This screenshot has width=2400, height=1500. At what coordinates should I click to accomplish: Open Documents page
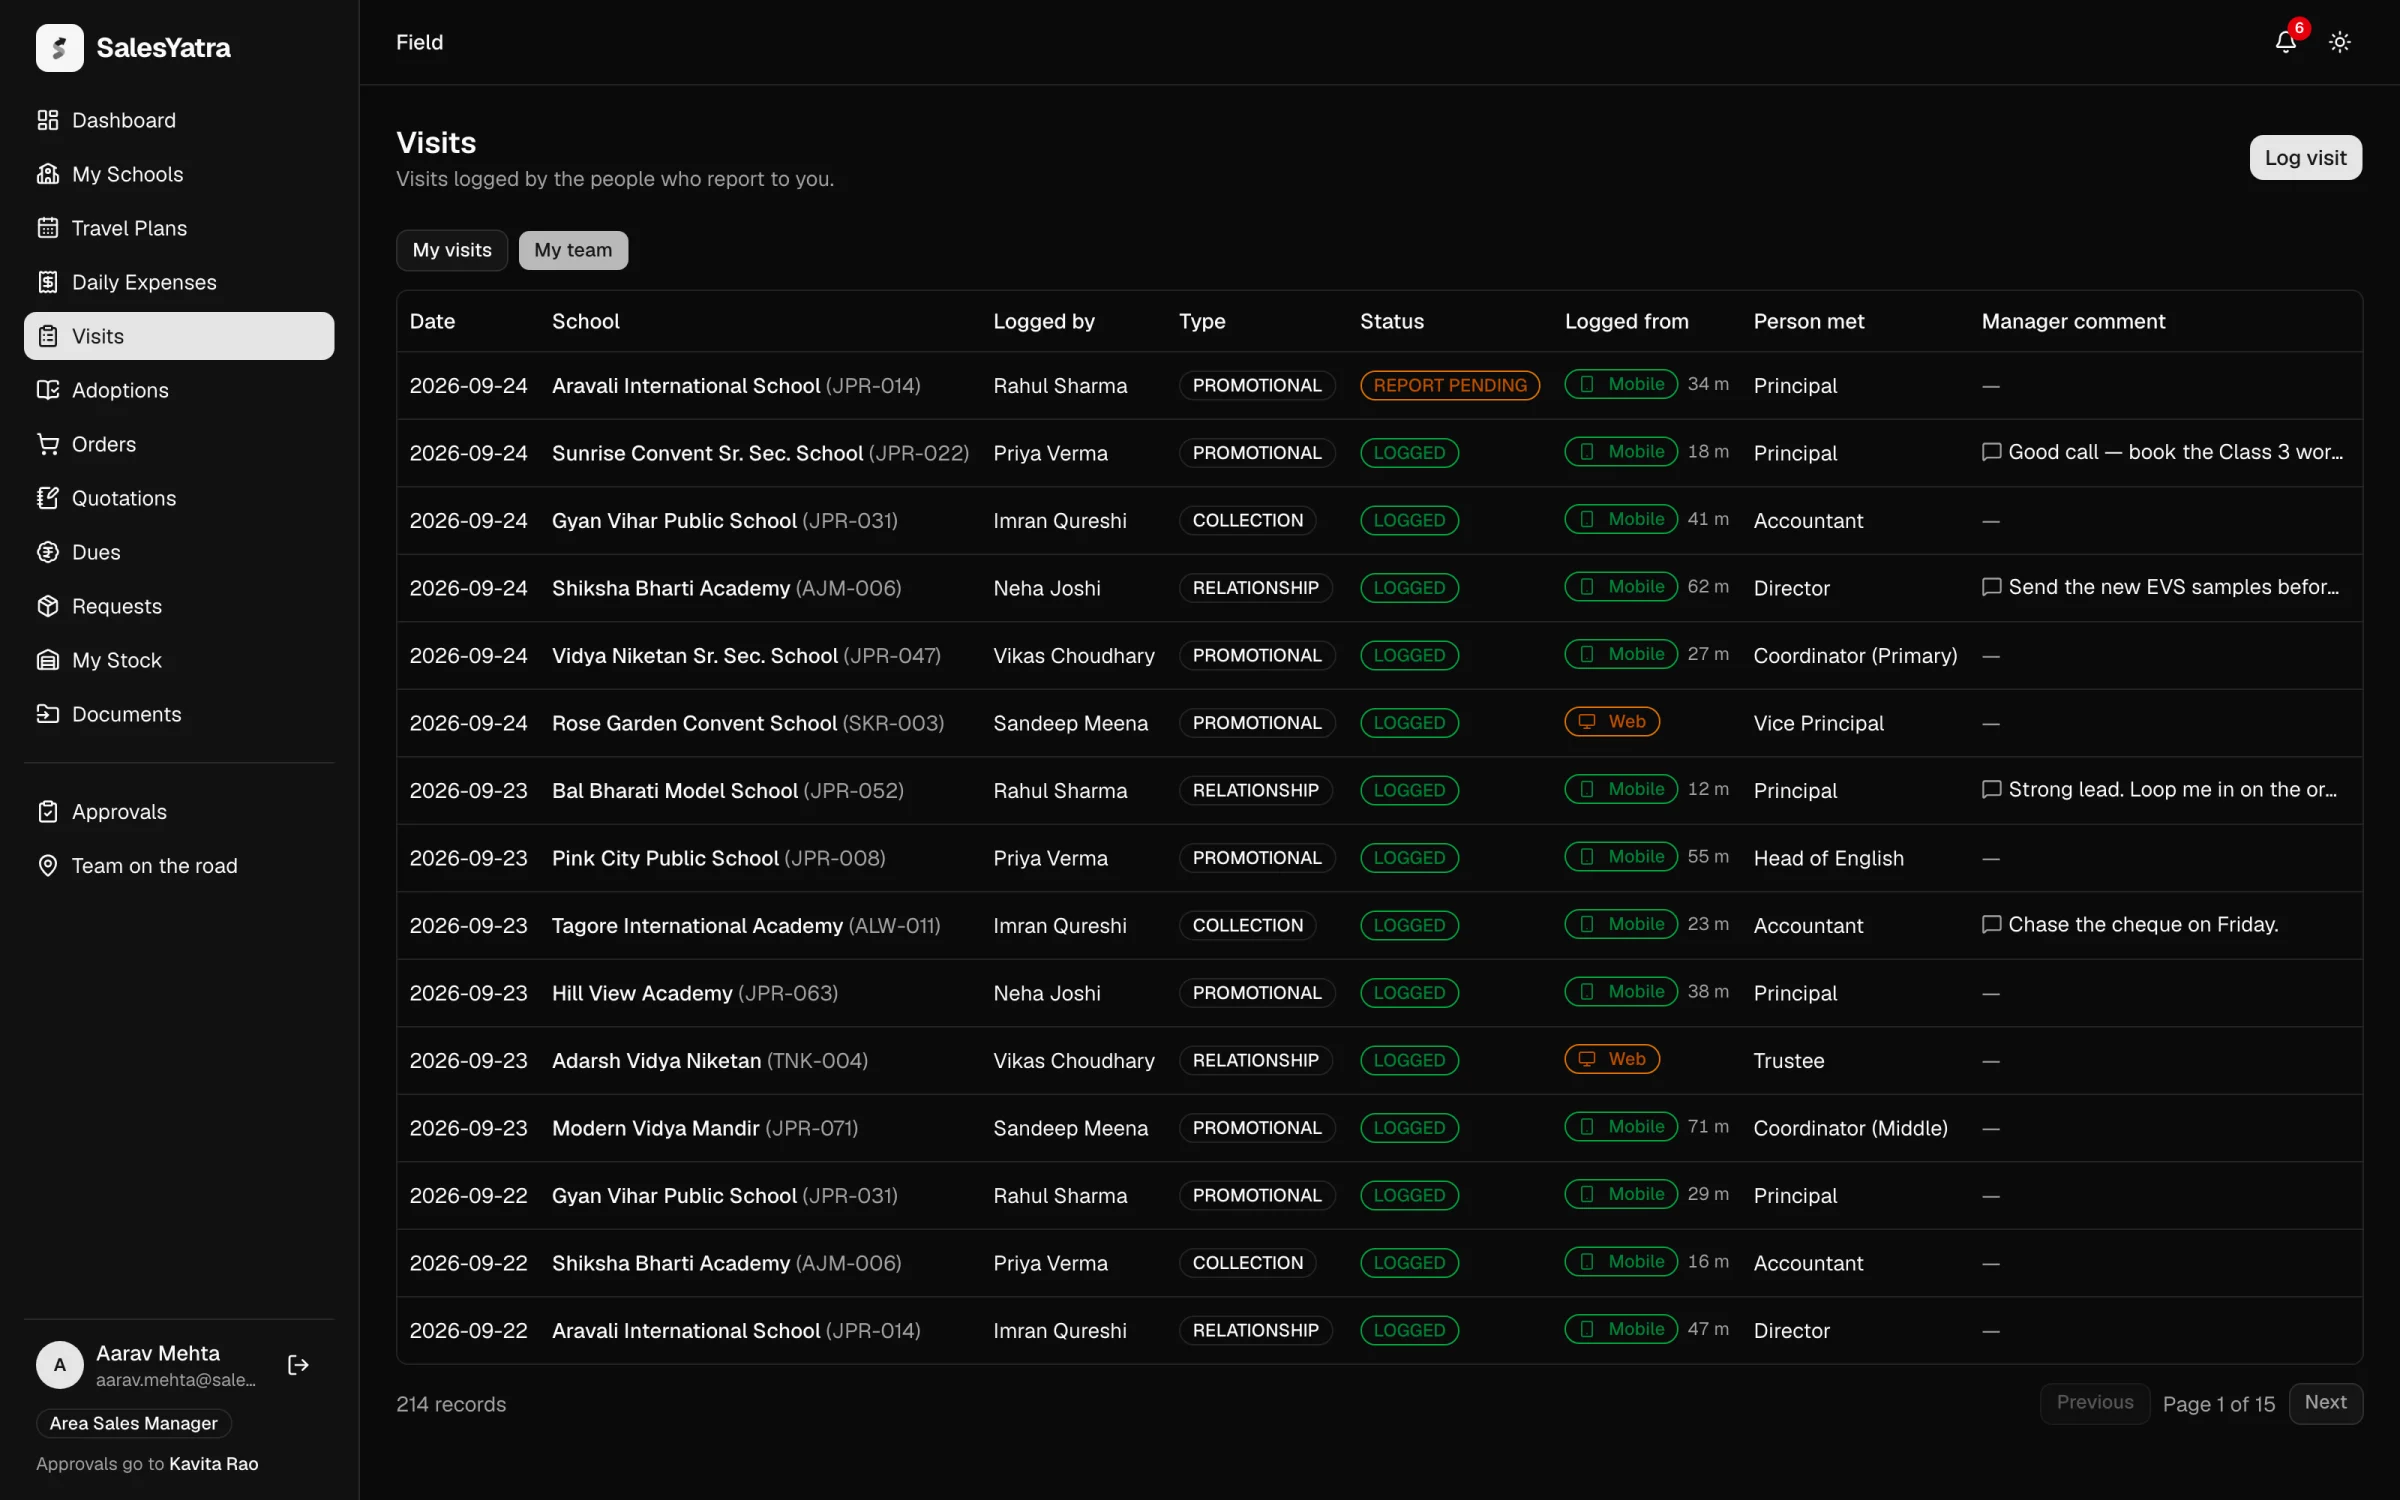tap(179, 714)
